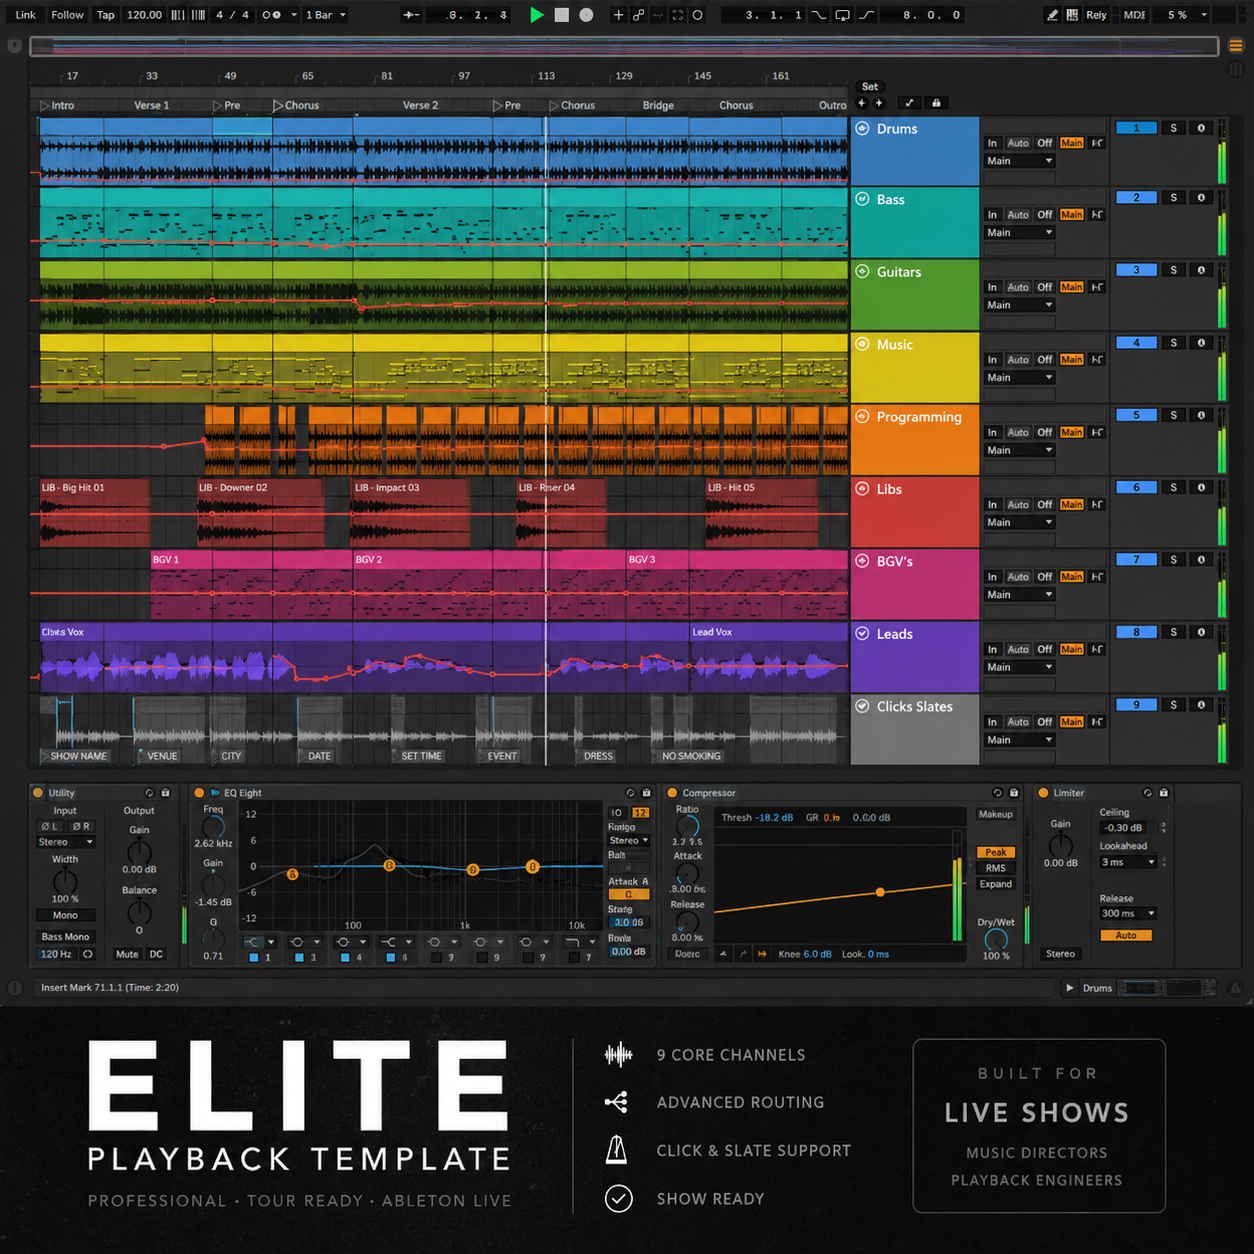Open the EQ Eight Stereo mode dropdown
The height and width of the screenshot is (1254, 1254).
coord(629,841)
